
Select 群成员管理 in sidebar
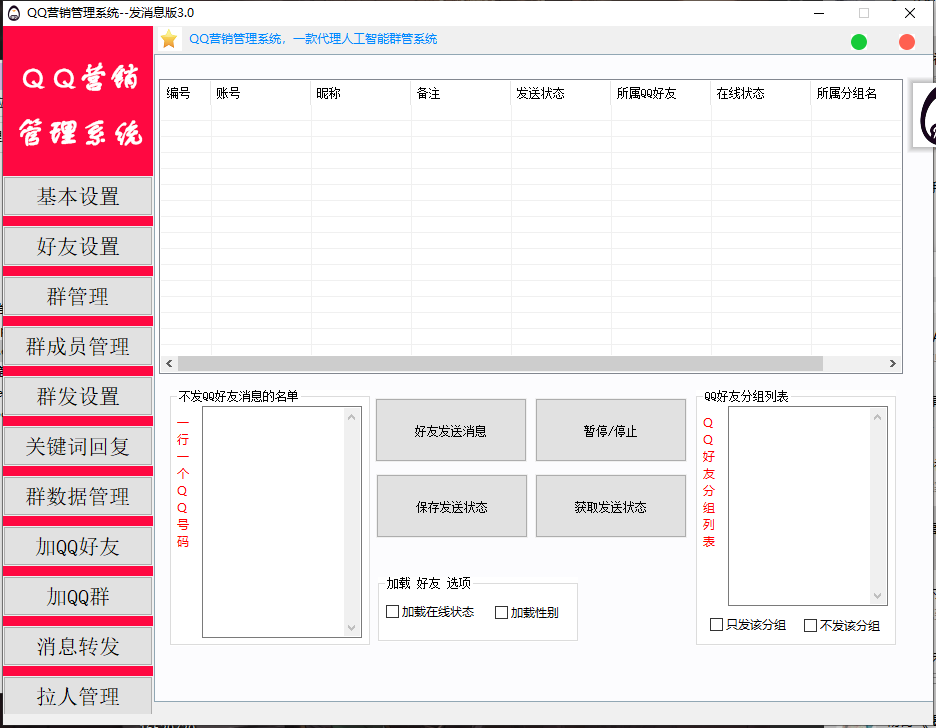pyautogui.click(x=78, y=347)
